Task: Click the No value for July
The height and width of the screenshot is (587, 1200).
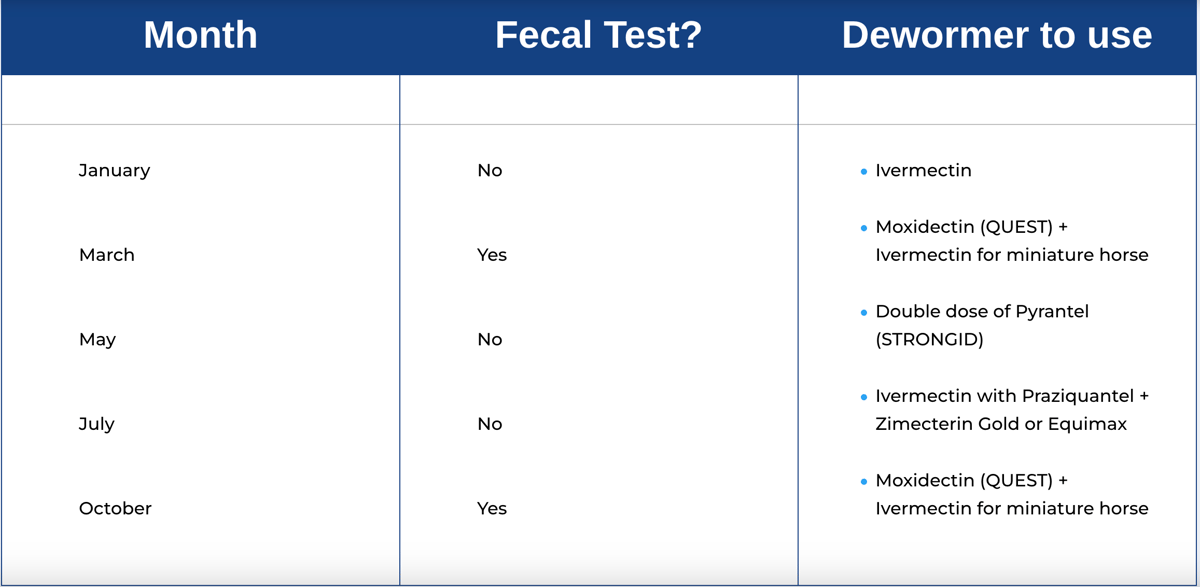Action: [x=490, y=424]
